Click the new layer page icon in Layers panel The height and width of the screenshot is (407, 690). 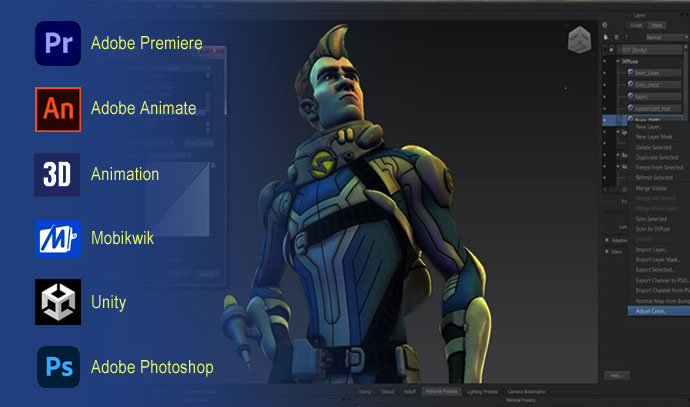coord(606,37)
